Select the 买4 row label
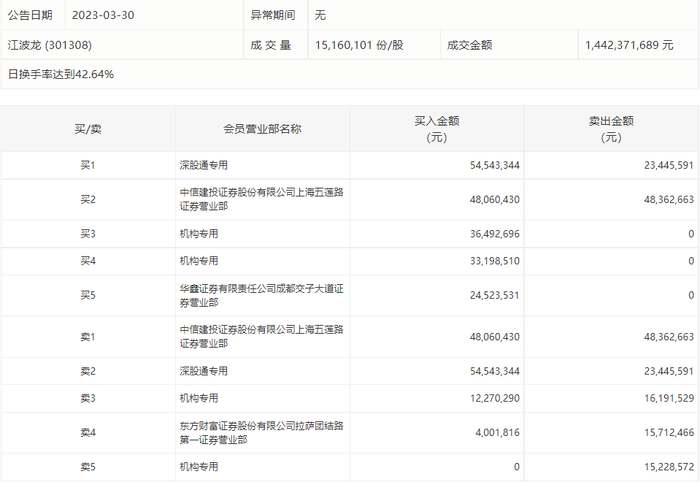 click(x=88, y=261)
